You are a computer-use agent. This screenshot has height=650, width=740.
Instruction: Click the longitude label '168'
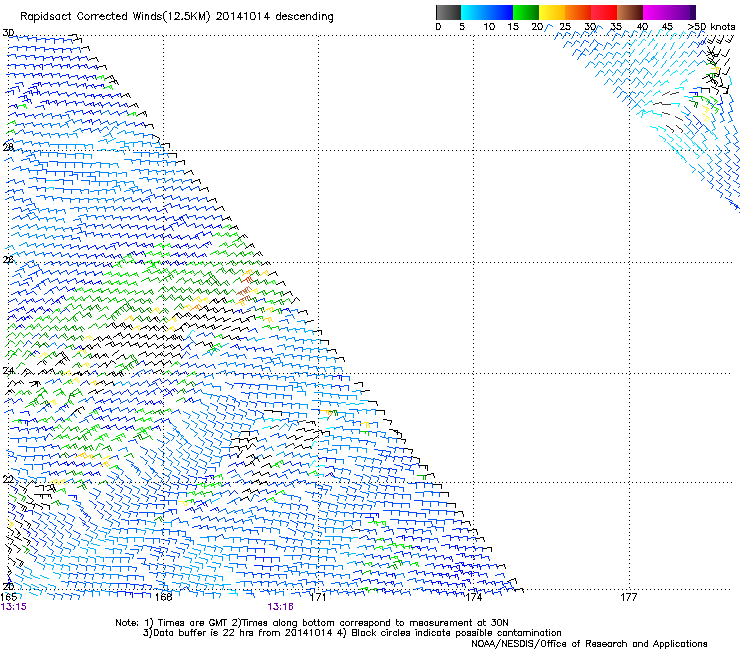(163, 597)
